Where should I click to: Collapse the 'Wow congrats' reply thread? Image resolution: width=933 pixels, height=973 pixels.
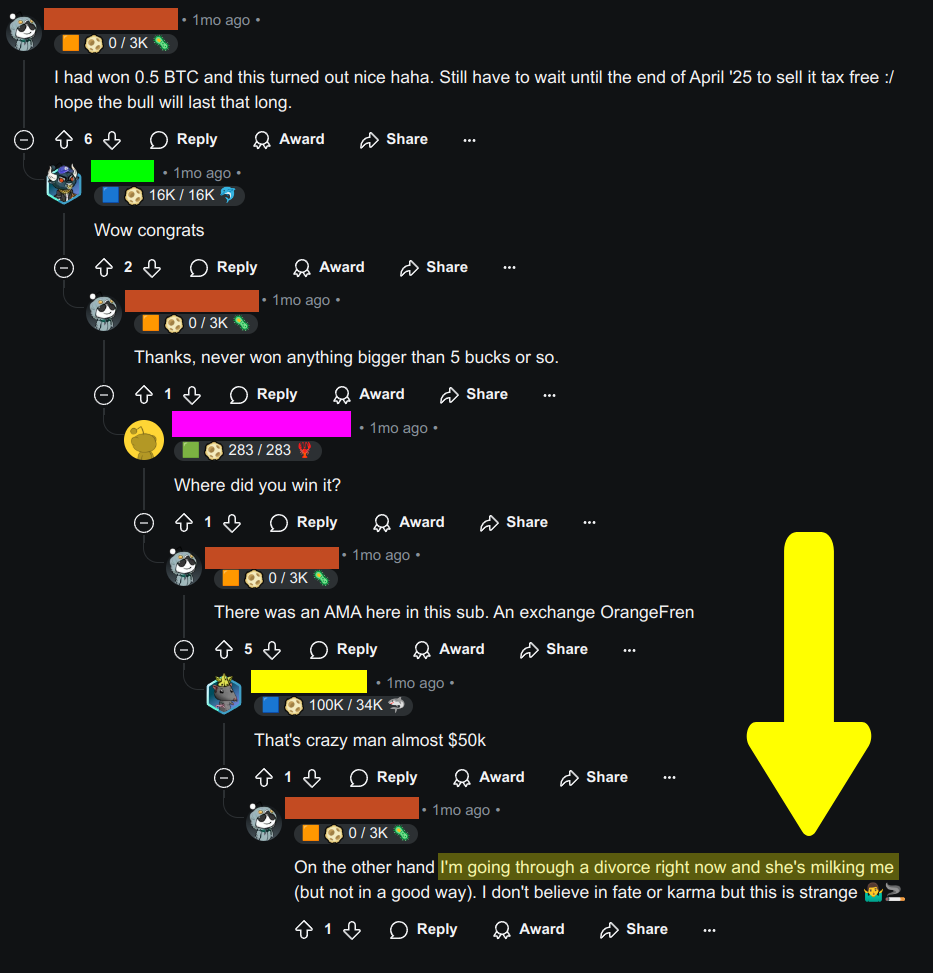[64, 268]
